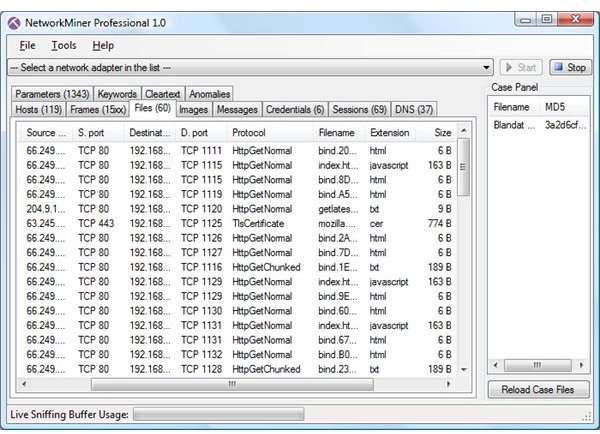The image size is (600, 434).
Task: Select the 204.9.1... source cell
Action: [46, 209]
